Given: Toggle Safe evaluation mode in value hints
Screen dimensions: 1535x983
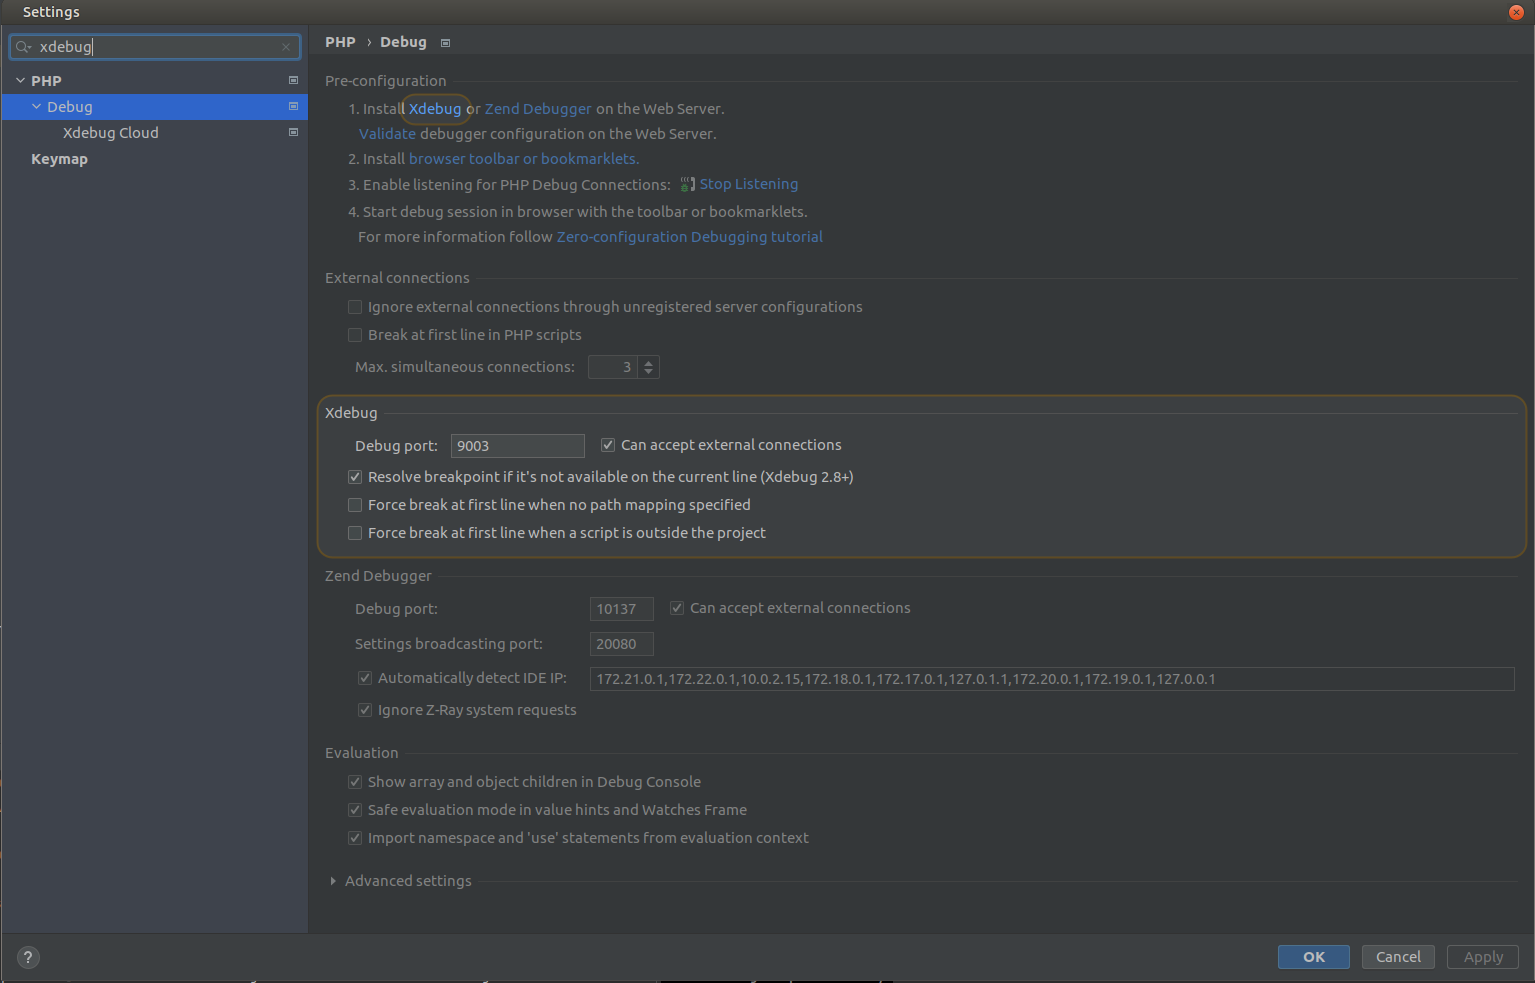Looking at the screenshot, I should click(355, 810).
